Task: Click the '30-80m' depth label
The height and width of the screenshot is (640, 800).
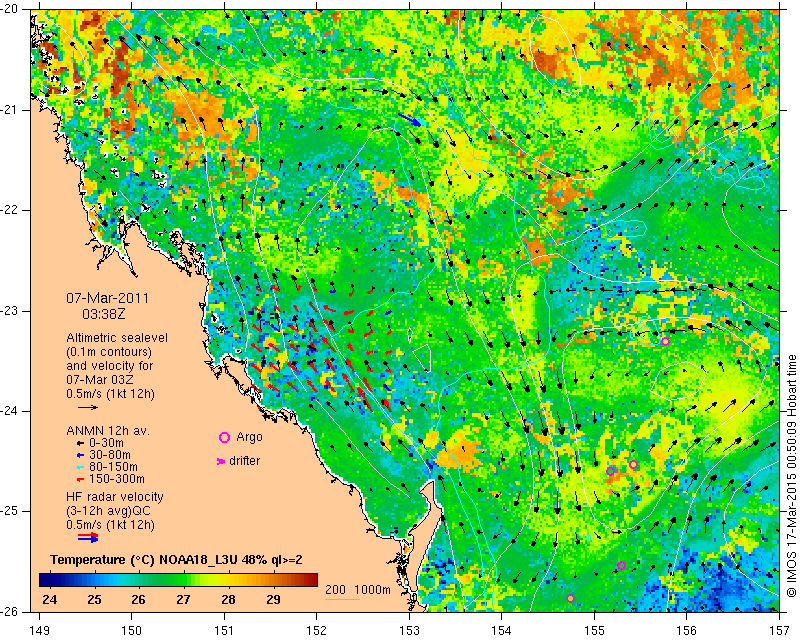Action: [110, 455]
